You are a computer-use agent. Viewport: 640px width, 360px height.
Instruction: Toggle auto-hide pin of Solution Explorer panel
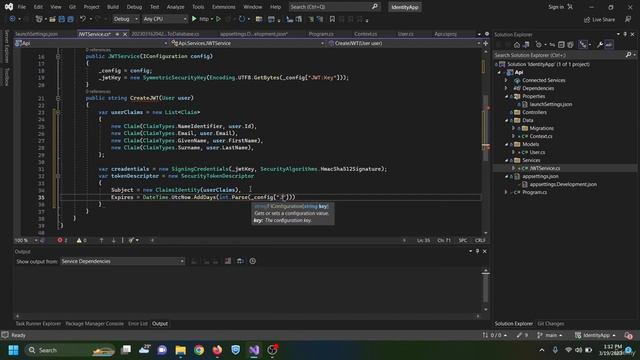625,34
